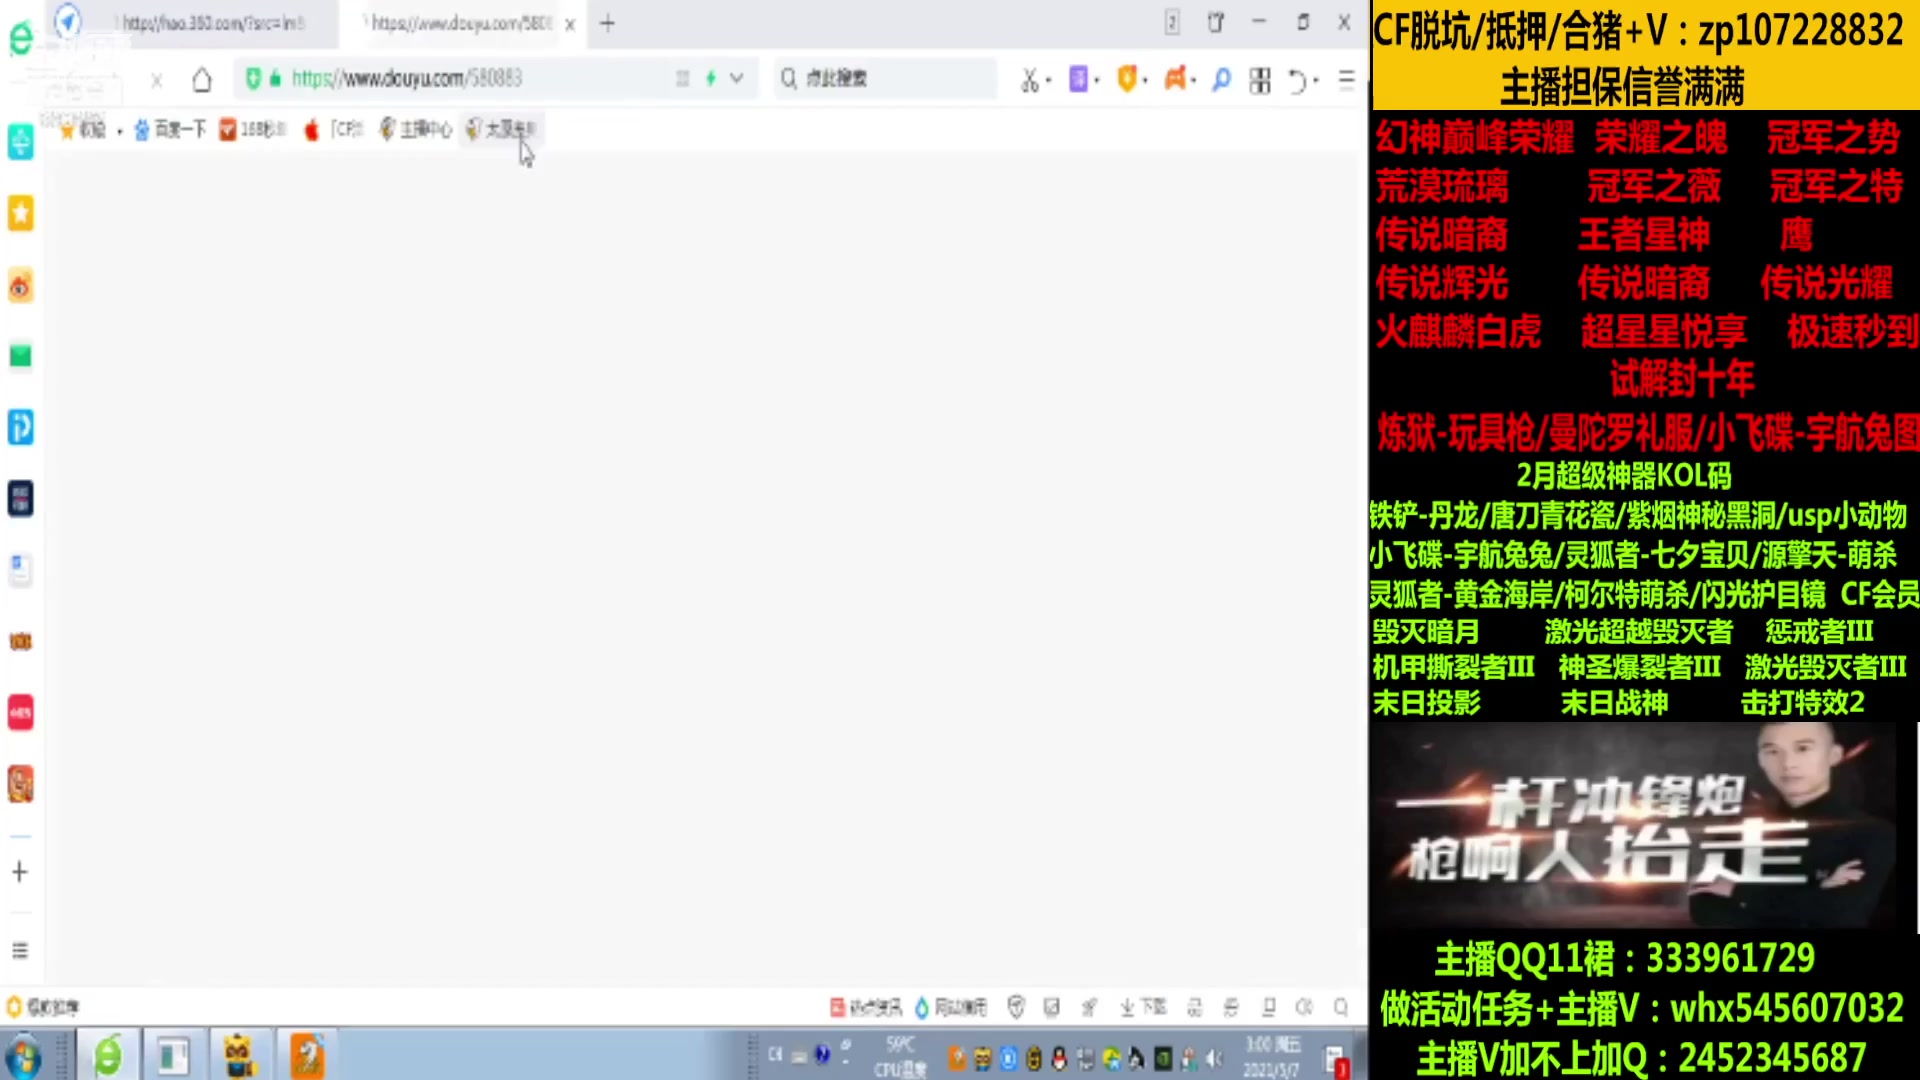The height and width of the screenshot is (1080, 1920).
Task: Open the Weibo icon in the sidebar
Action: (21, 286)
